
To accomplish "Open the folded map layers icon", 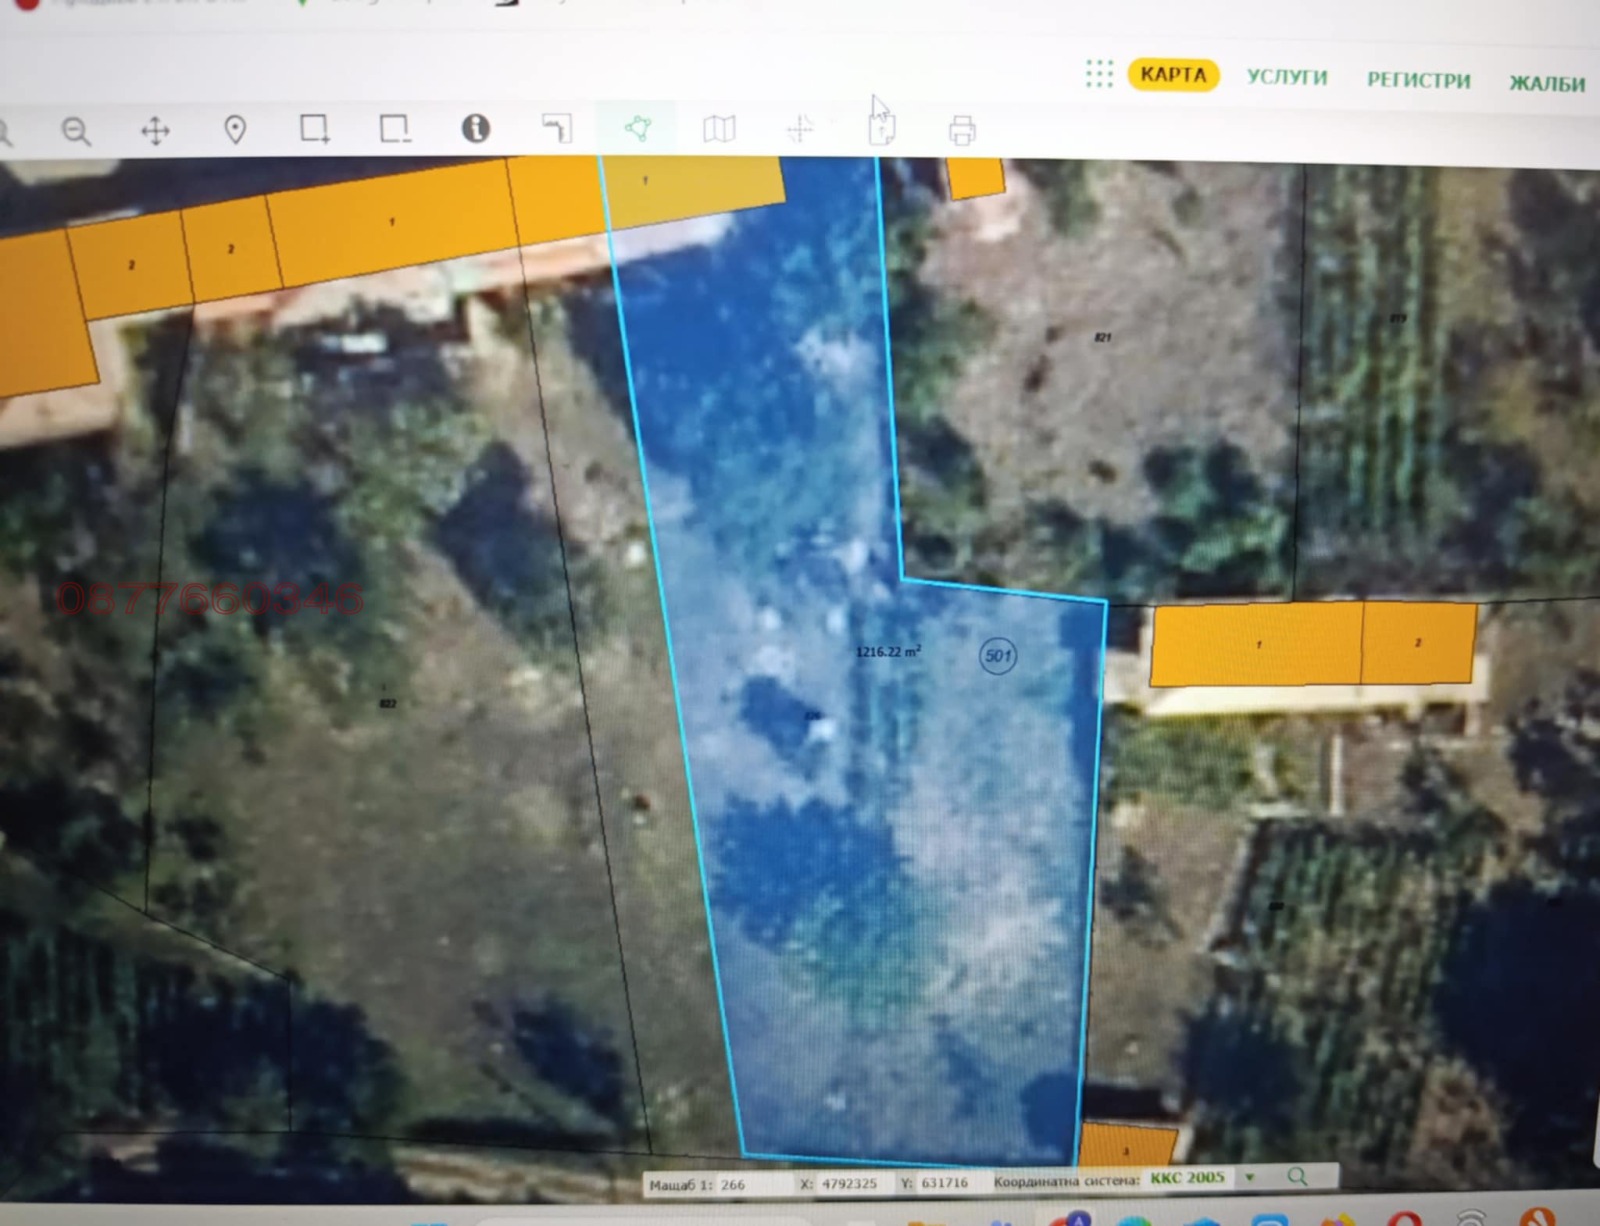I will coord(719,128).
